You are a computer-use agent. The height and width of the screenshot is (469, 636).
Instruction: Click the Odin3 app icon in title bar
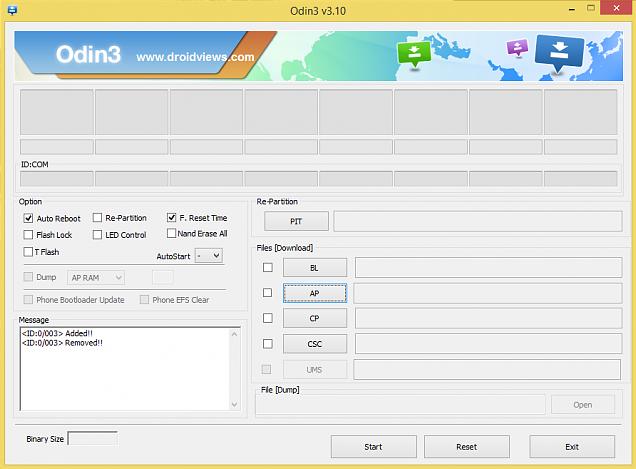[12, 10]
